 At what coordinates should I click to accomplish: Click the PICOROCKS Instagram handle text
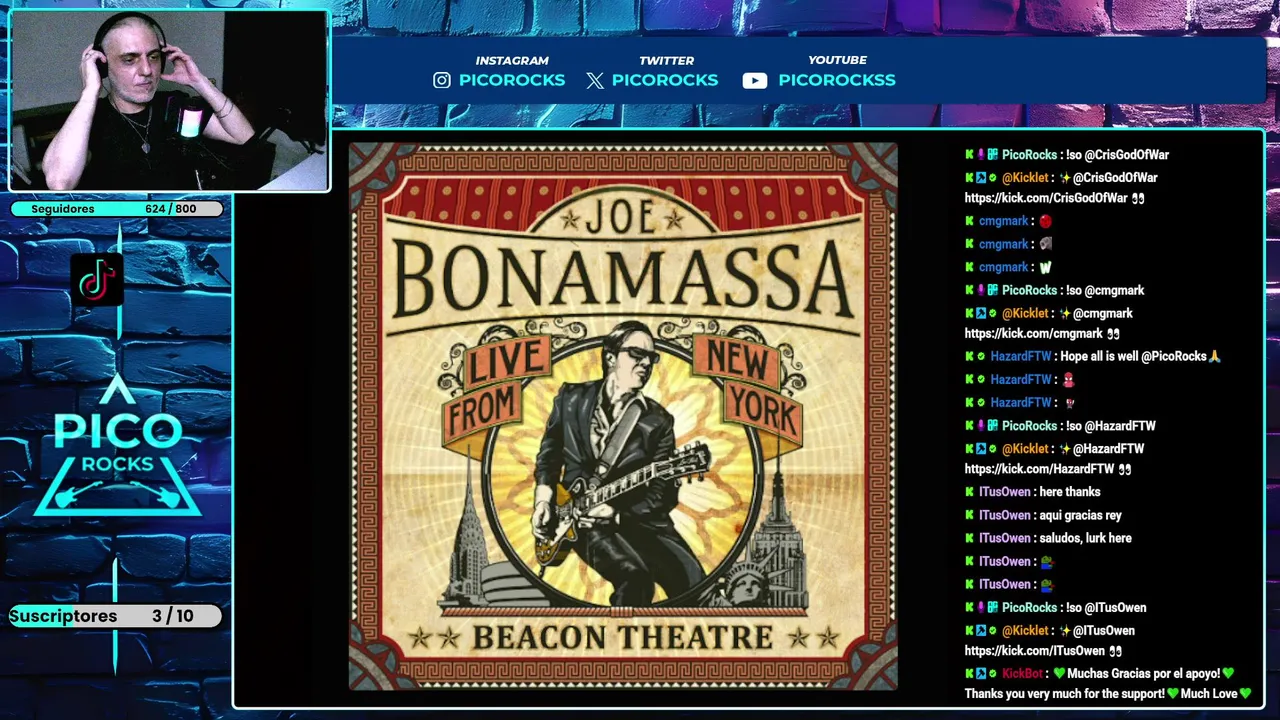pos(512,80)
